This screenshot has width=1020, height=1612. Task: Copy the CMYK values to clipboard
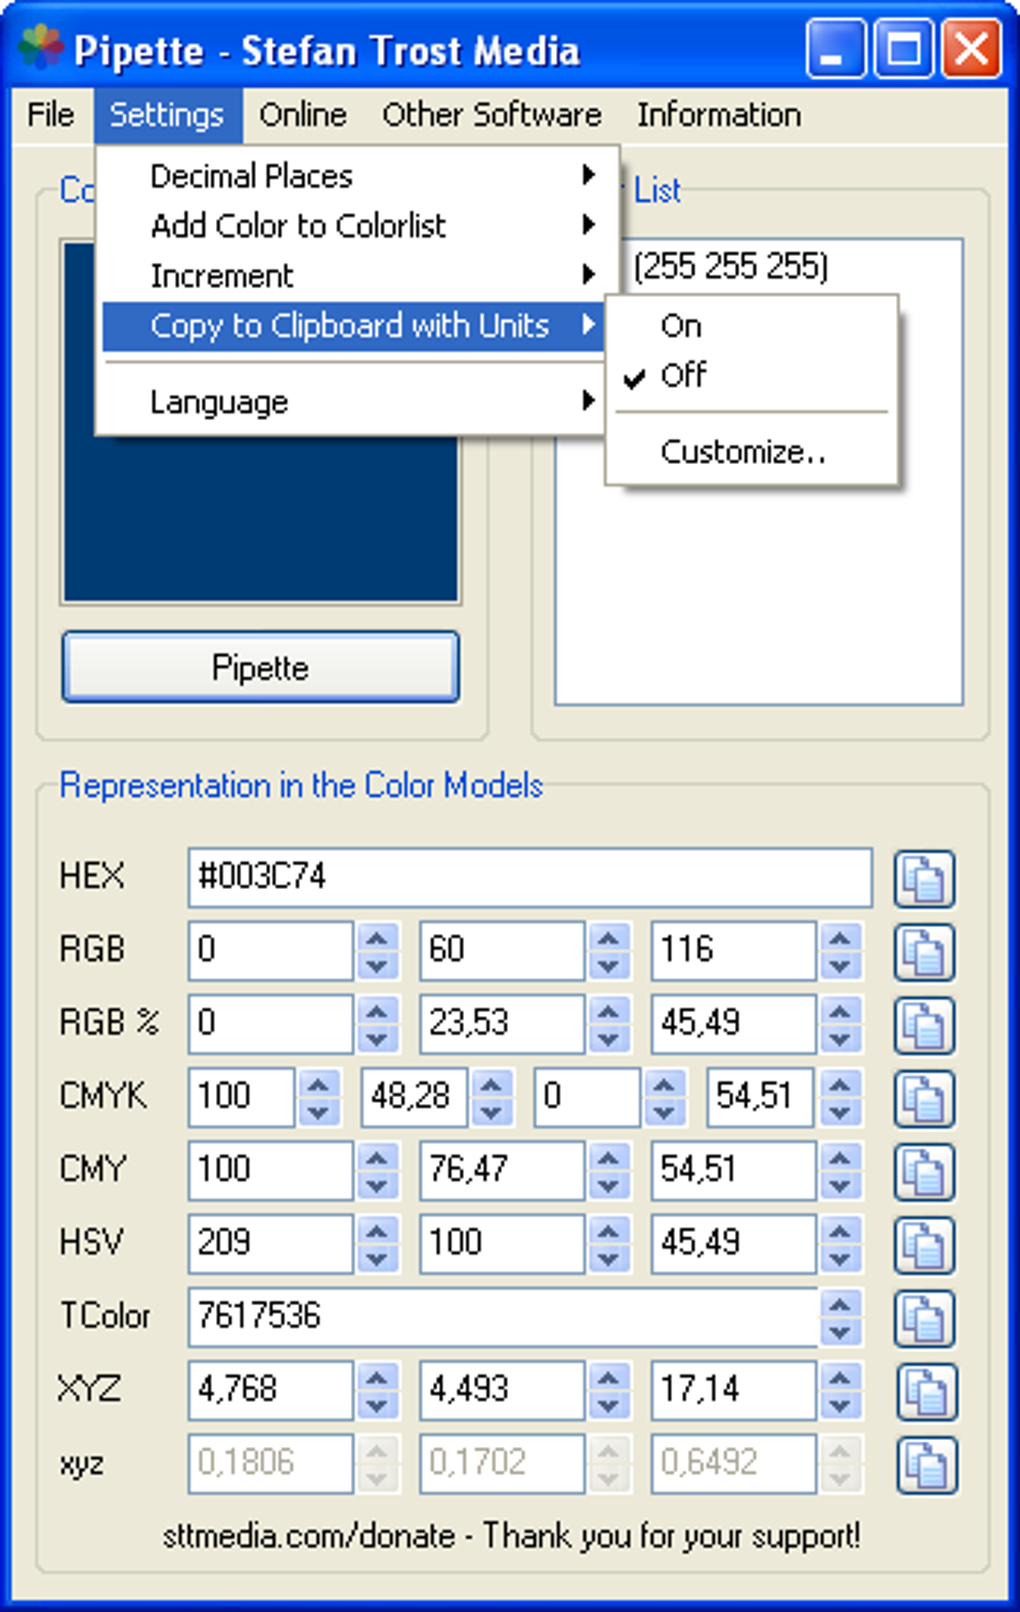click(923, 1098)
